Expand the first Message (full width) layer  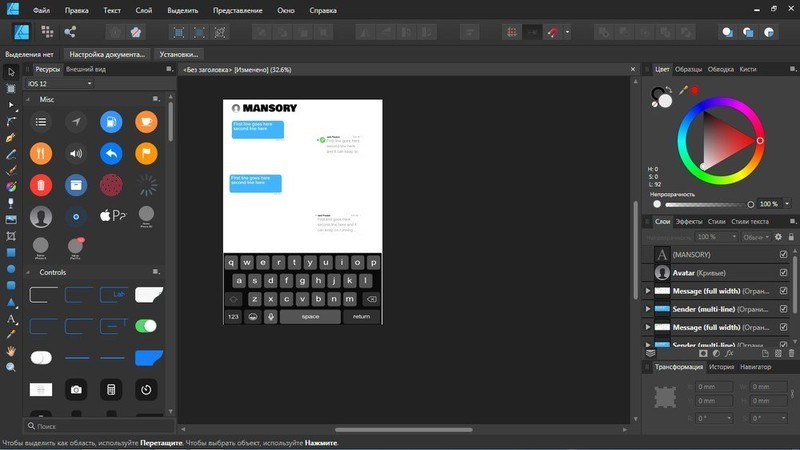(x=648, y=291)
